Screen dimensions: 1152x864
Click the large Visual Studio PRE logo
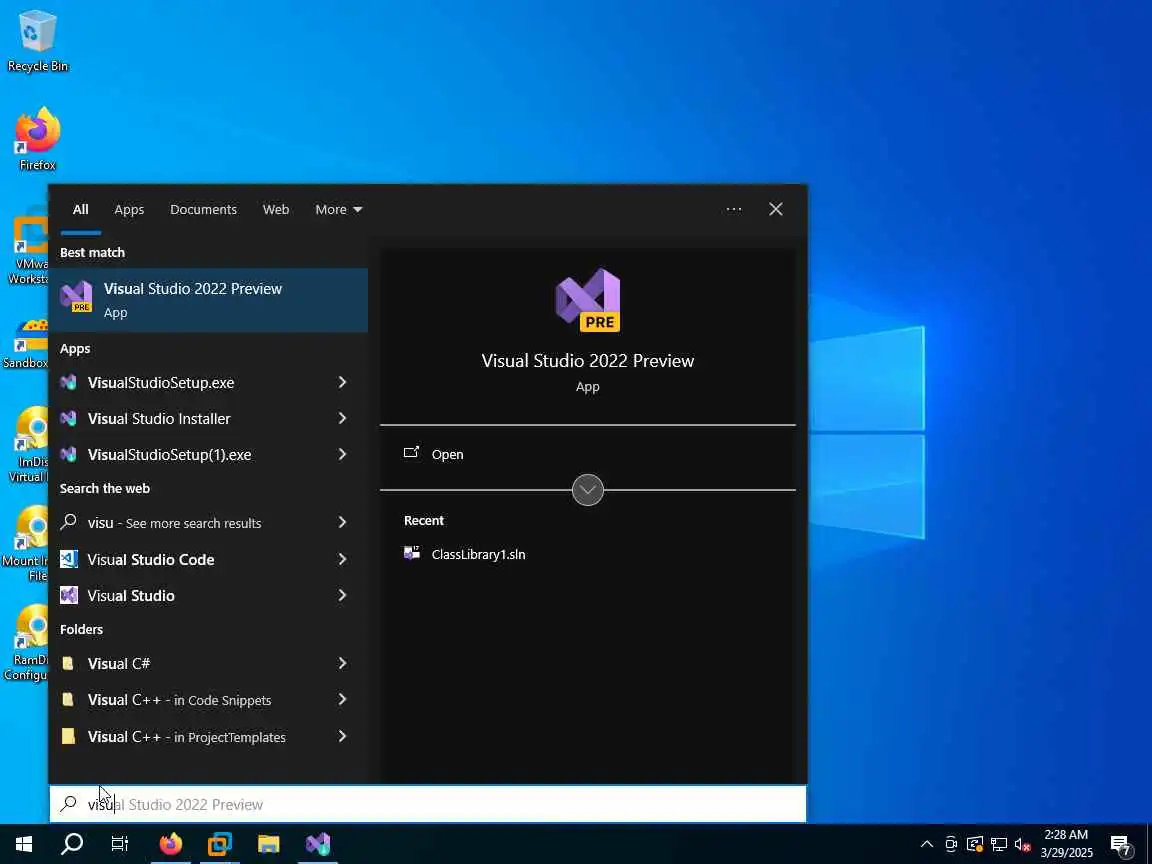coord(588,300)
